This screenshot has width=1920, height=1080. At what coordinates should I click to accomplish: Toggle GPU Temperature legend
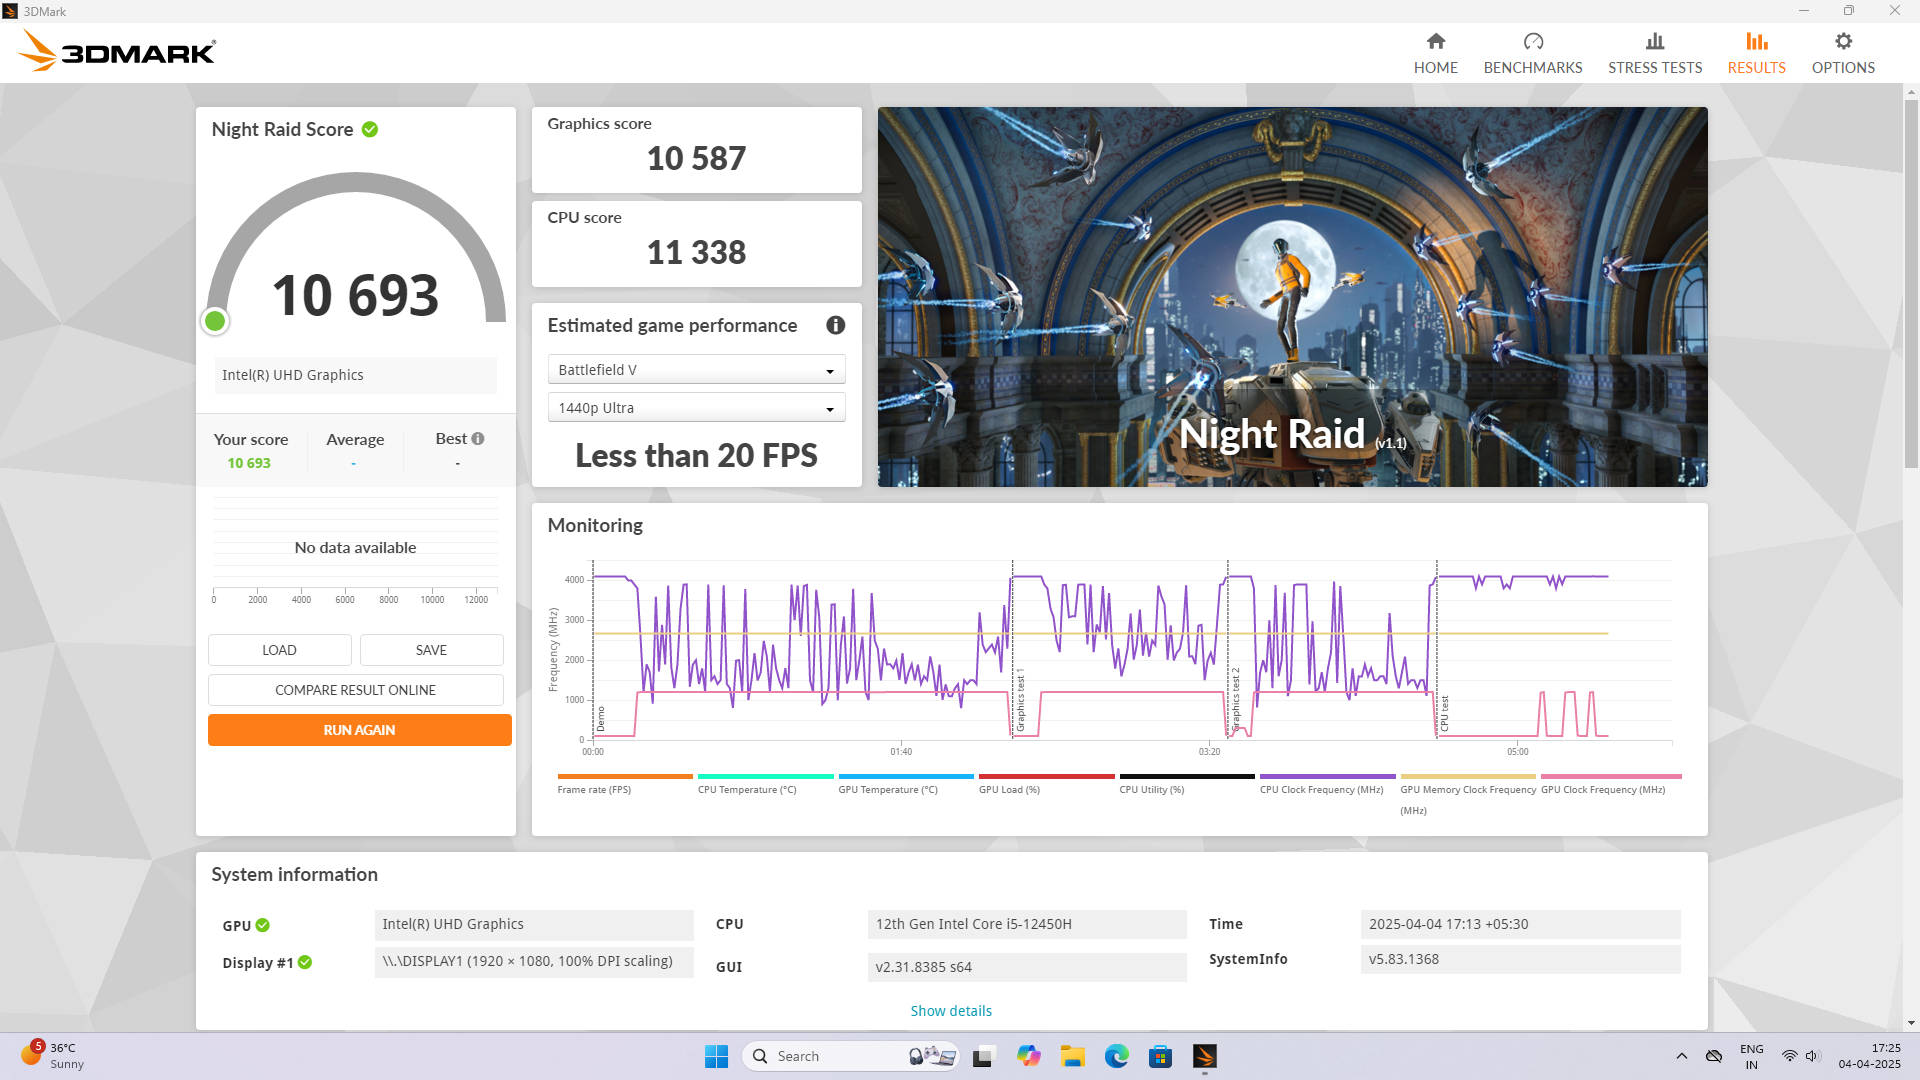[905, 784]
